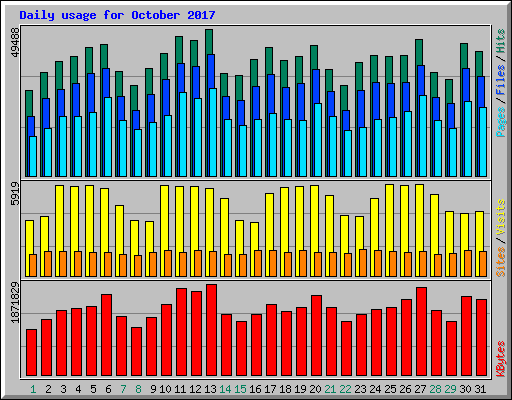Click the day '13' x-axis label
512x400 pixels.
(210, 389)
